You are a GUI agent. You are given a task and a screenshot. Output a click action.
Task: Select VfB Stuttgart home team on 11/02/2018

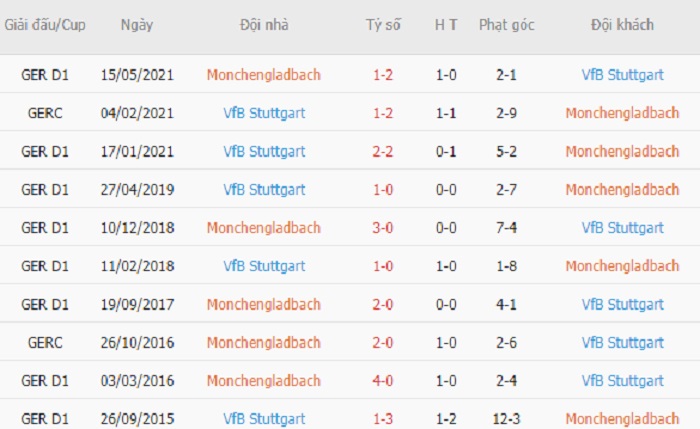point(264,266)
